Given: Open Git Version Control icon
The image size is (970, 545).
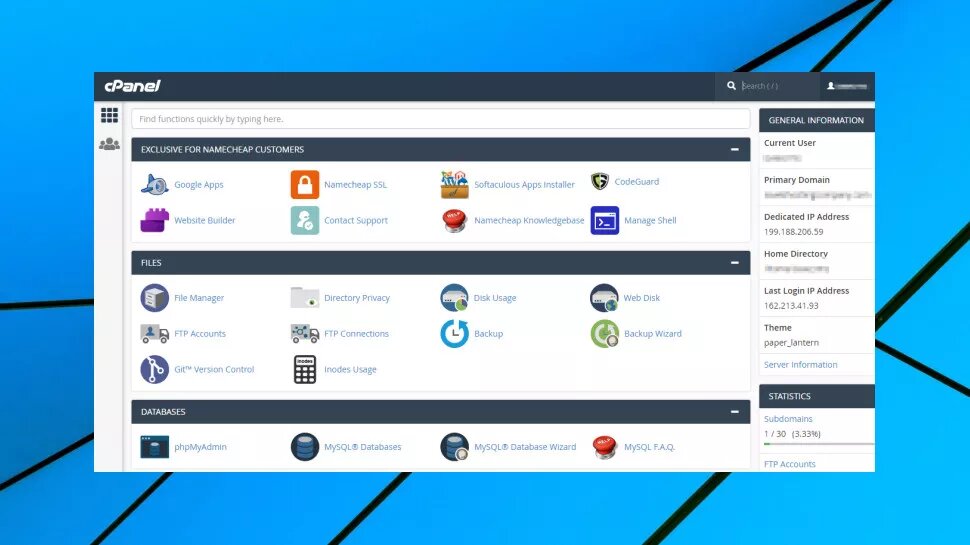Looking at the screenshot, I should 155,369.
